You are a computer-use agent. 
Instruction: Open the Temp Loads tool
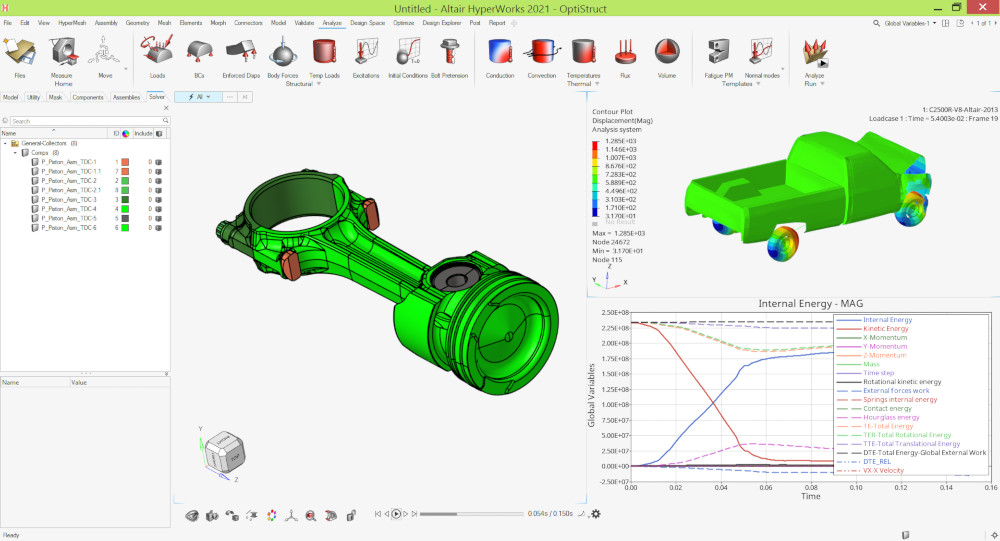[324, 51]
